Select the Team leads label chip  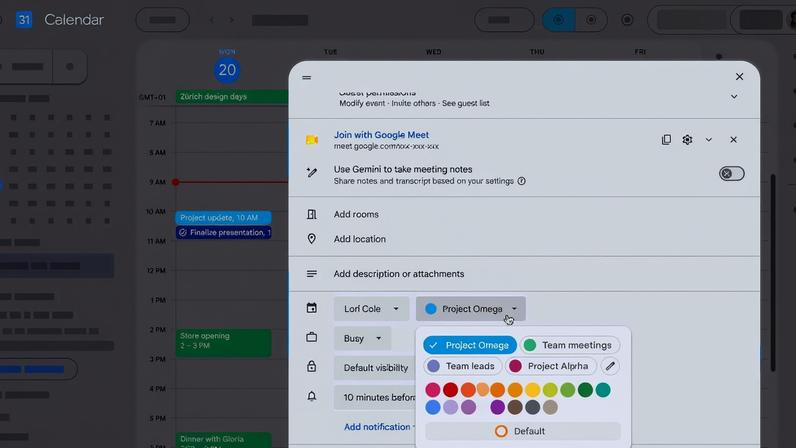click(x=462, y=366)
